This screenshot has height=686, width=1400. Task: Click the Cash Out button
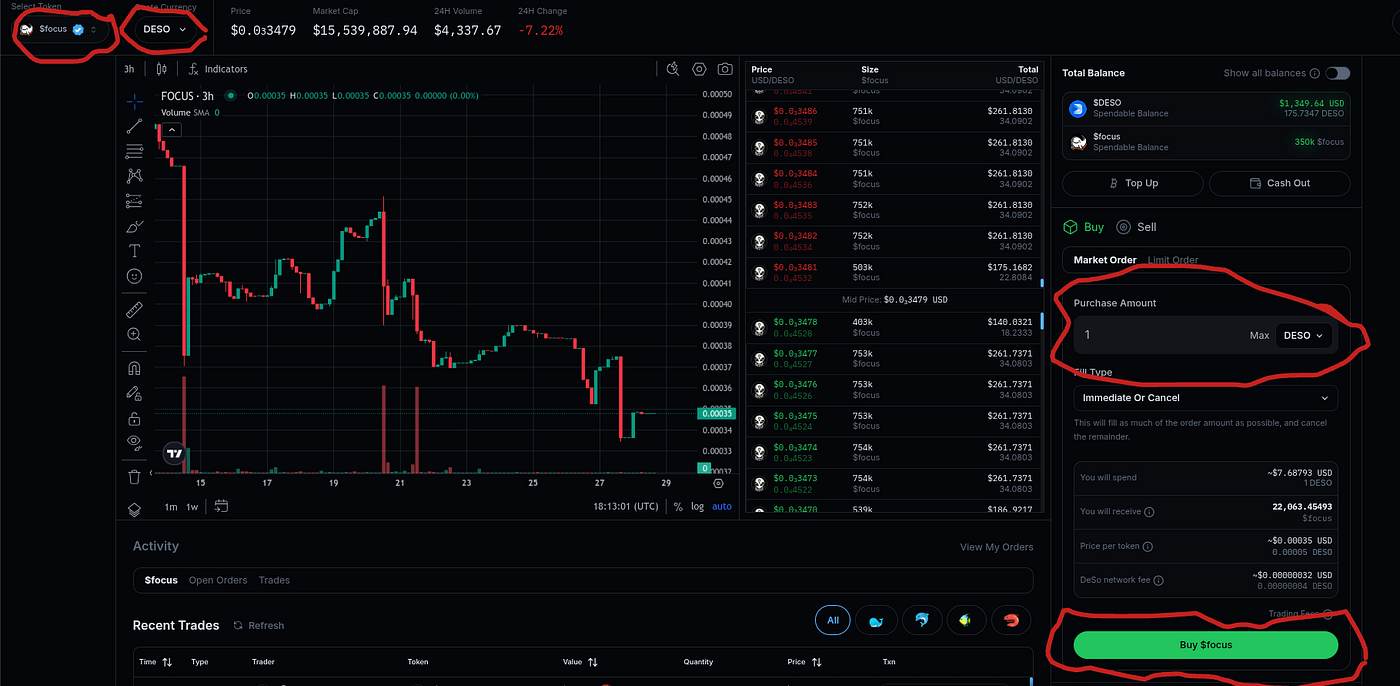pyautogui.click(x=1279, y=183)
